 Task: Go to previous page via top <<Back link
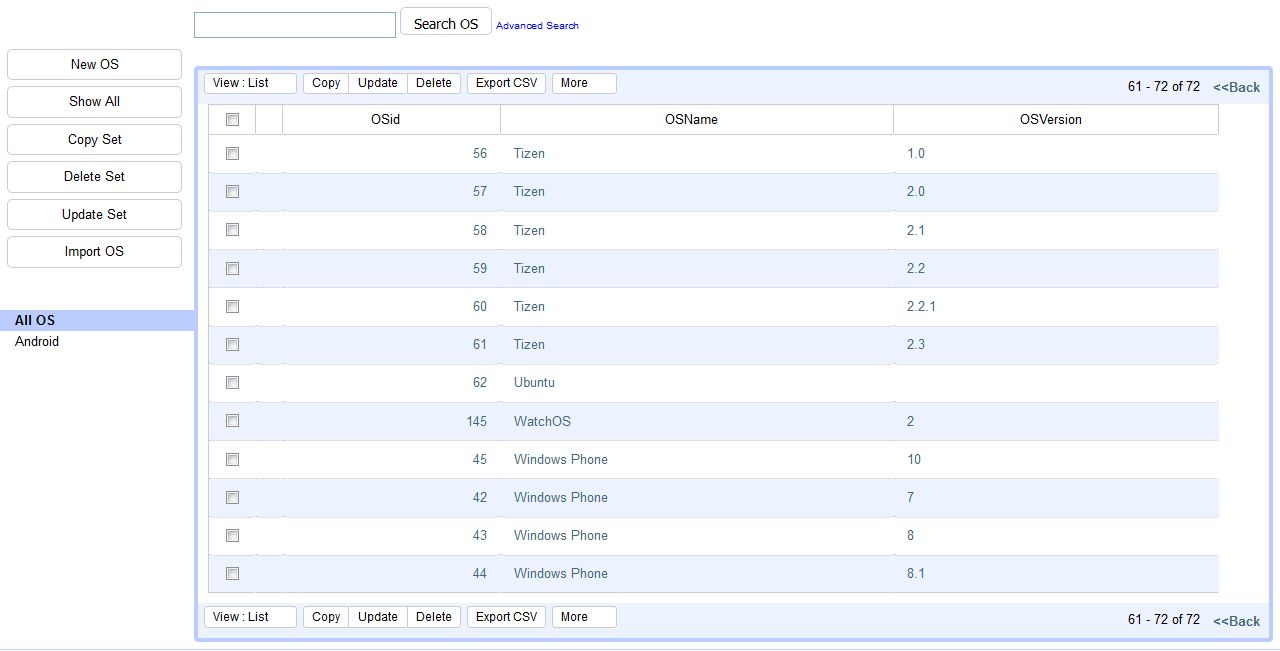tap(1236, 87)
